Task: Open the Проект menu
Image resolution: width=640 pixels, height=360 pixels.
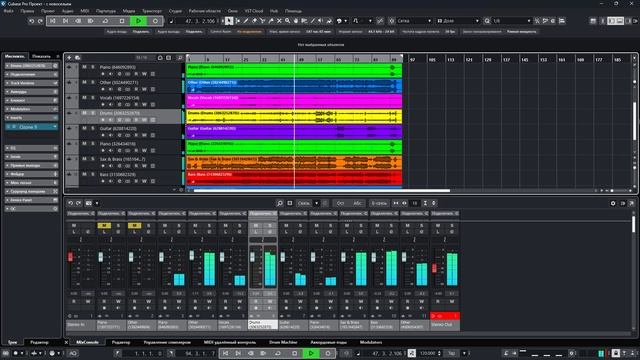Action: [48, 11]
